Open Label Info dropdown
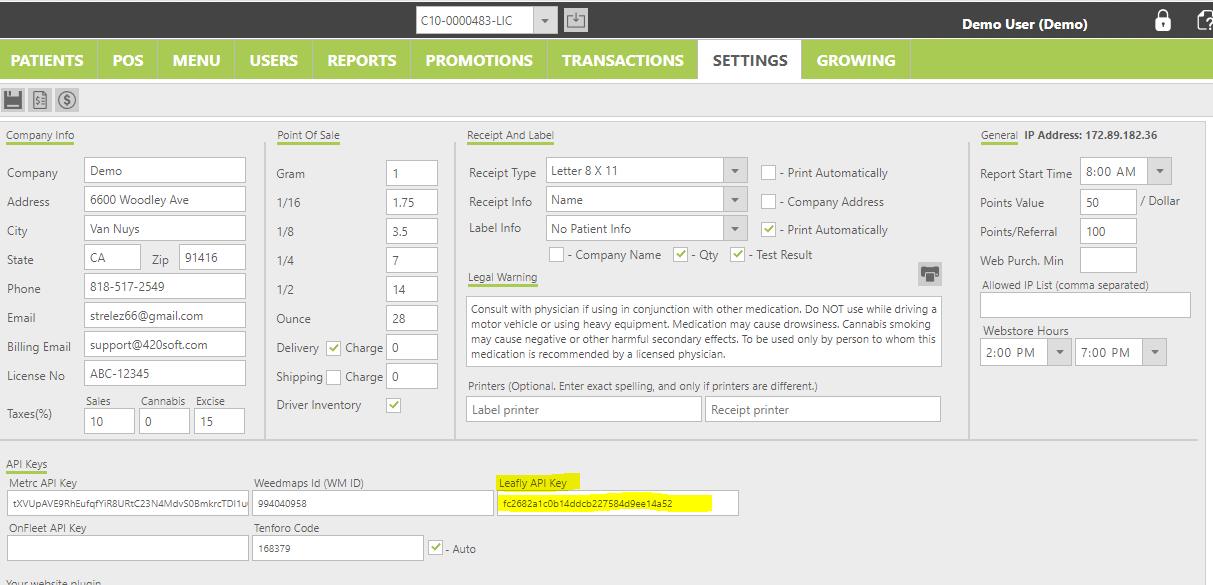Screen dimensions: 1213x585 [735, 229]
